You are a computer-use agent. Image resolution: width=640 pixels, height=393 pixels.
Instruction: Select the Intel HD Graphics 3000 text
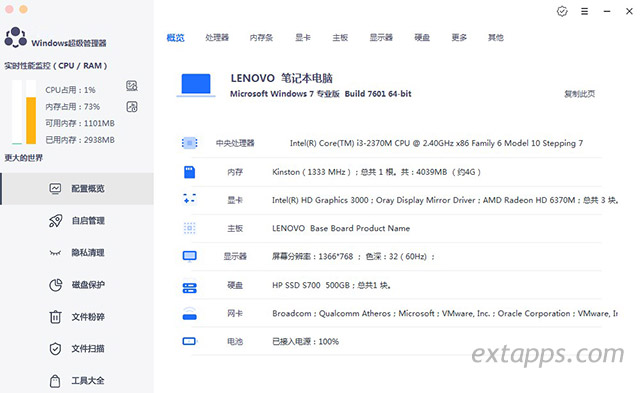[x=445, y=200]
